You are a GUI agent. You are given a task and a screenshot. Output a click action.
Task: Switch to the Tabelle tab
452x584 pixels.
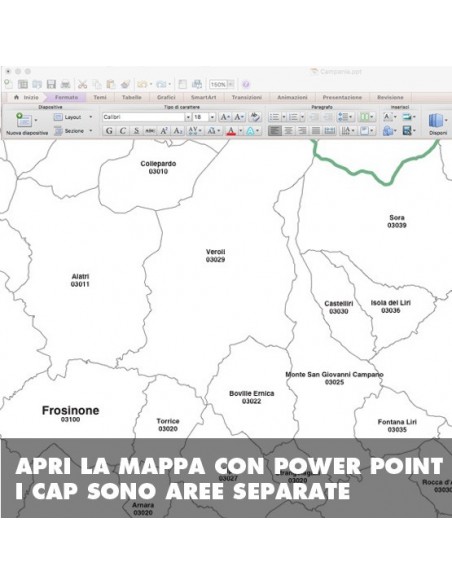[131, 97]
